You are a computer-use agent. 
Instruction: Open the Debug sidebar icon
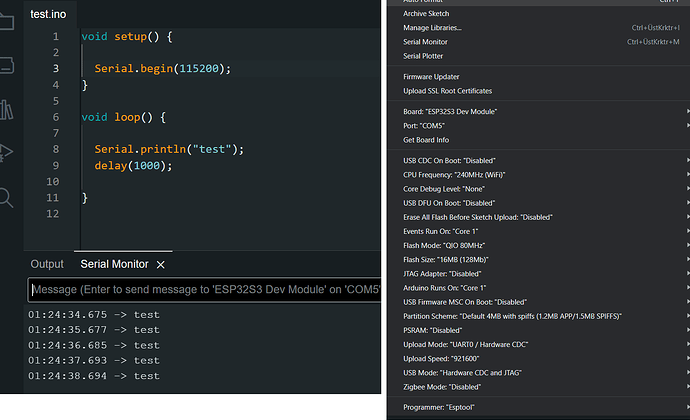click(x=6, y=152)
